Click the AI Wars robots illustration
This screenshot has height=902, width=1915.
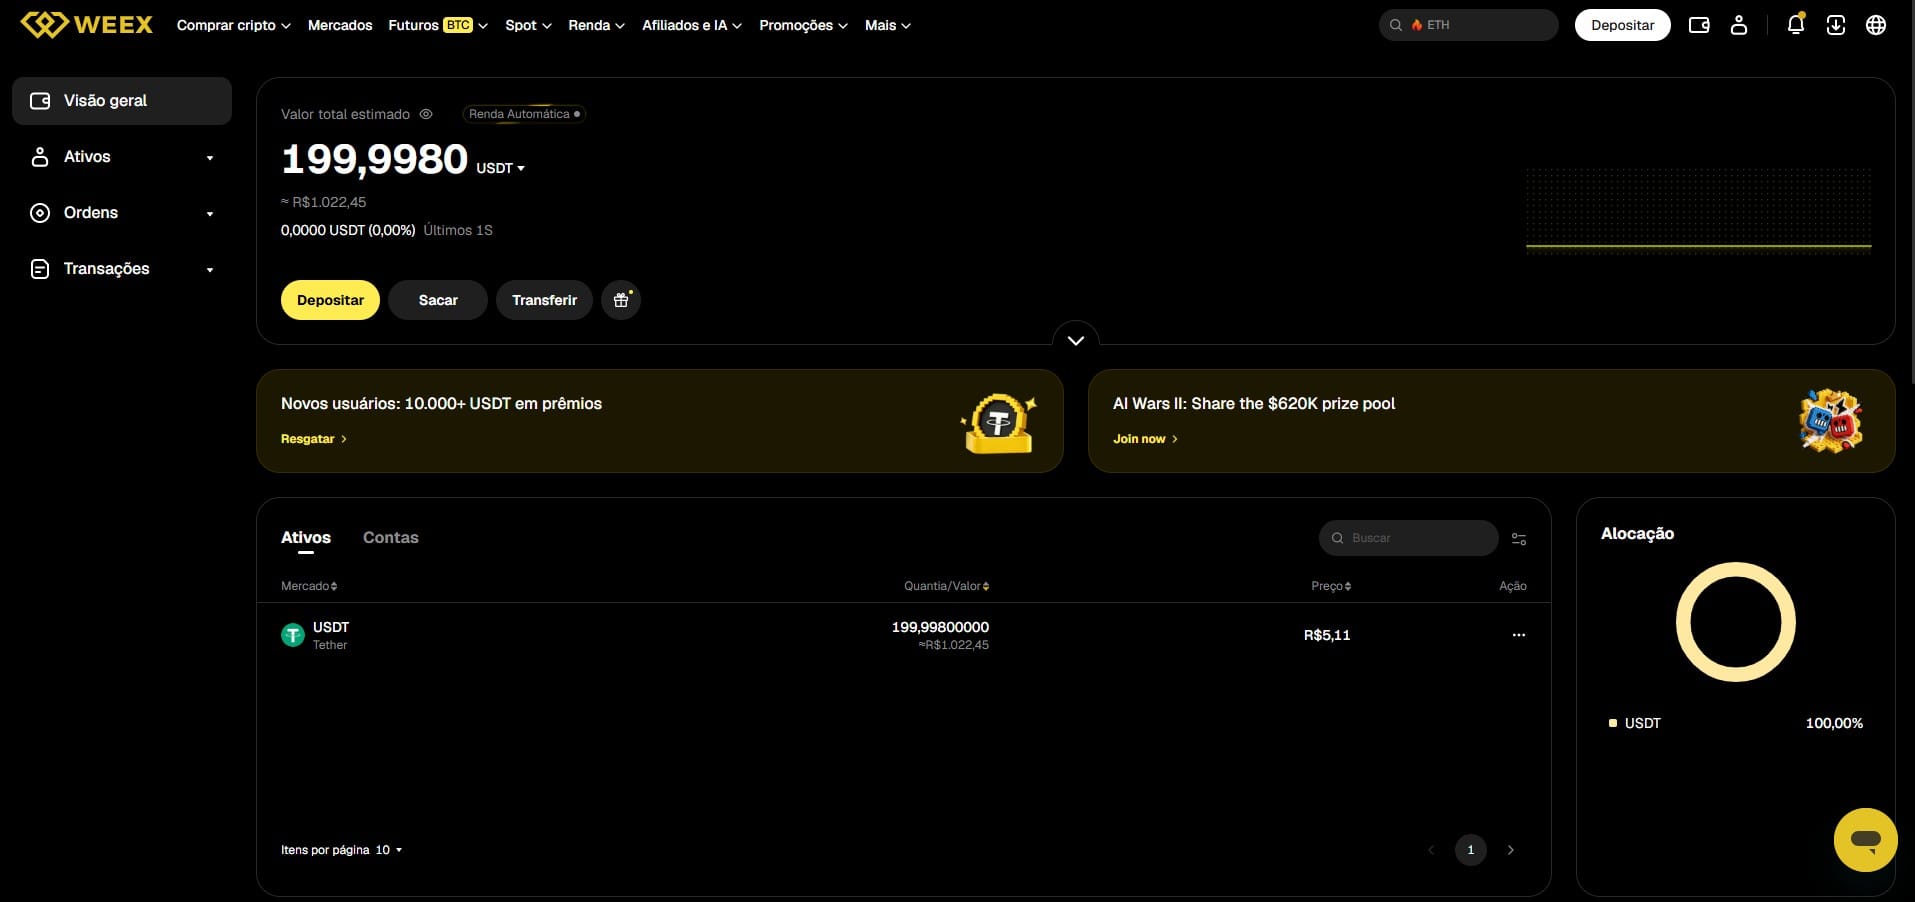coord(1830,421)
